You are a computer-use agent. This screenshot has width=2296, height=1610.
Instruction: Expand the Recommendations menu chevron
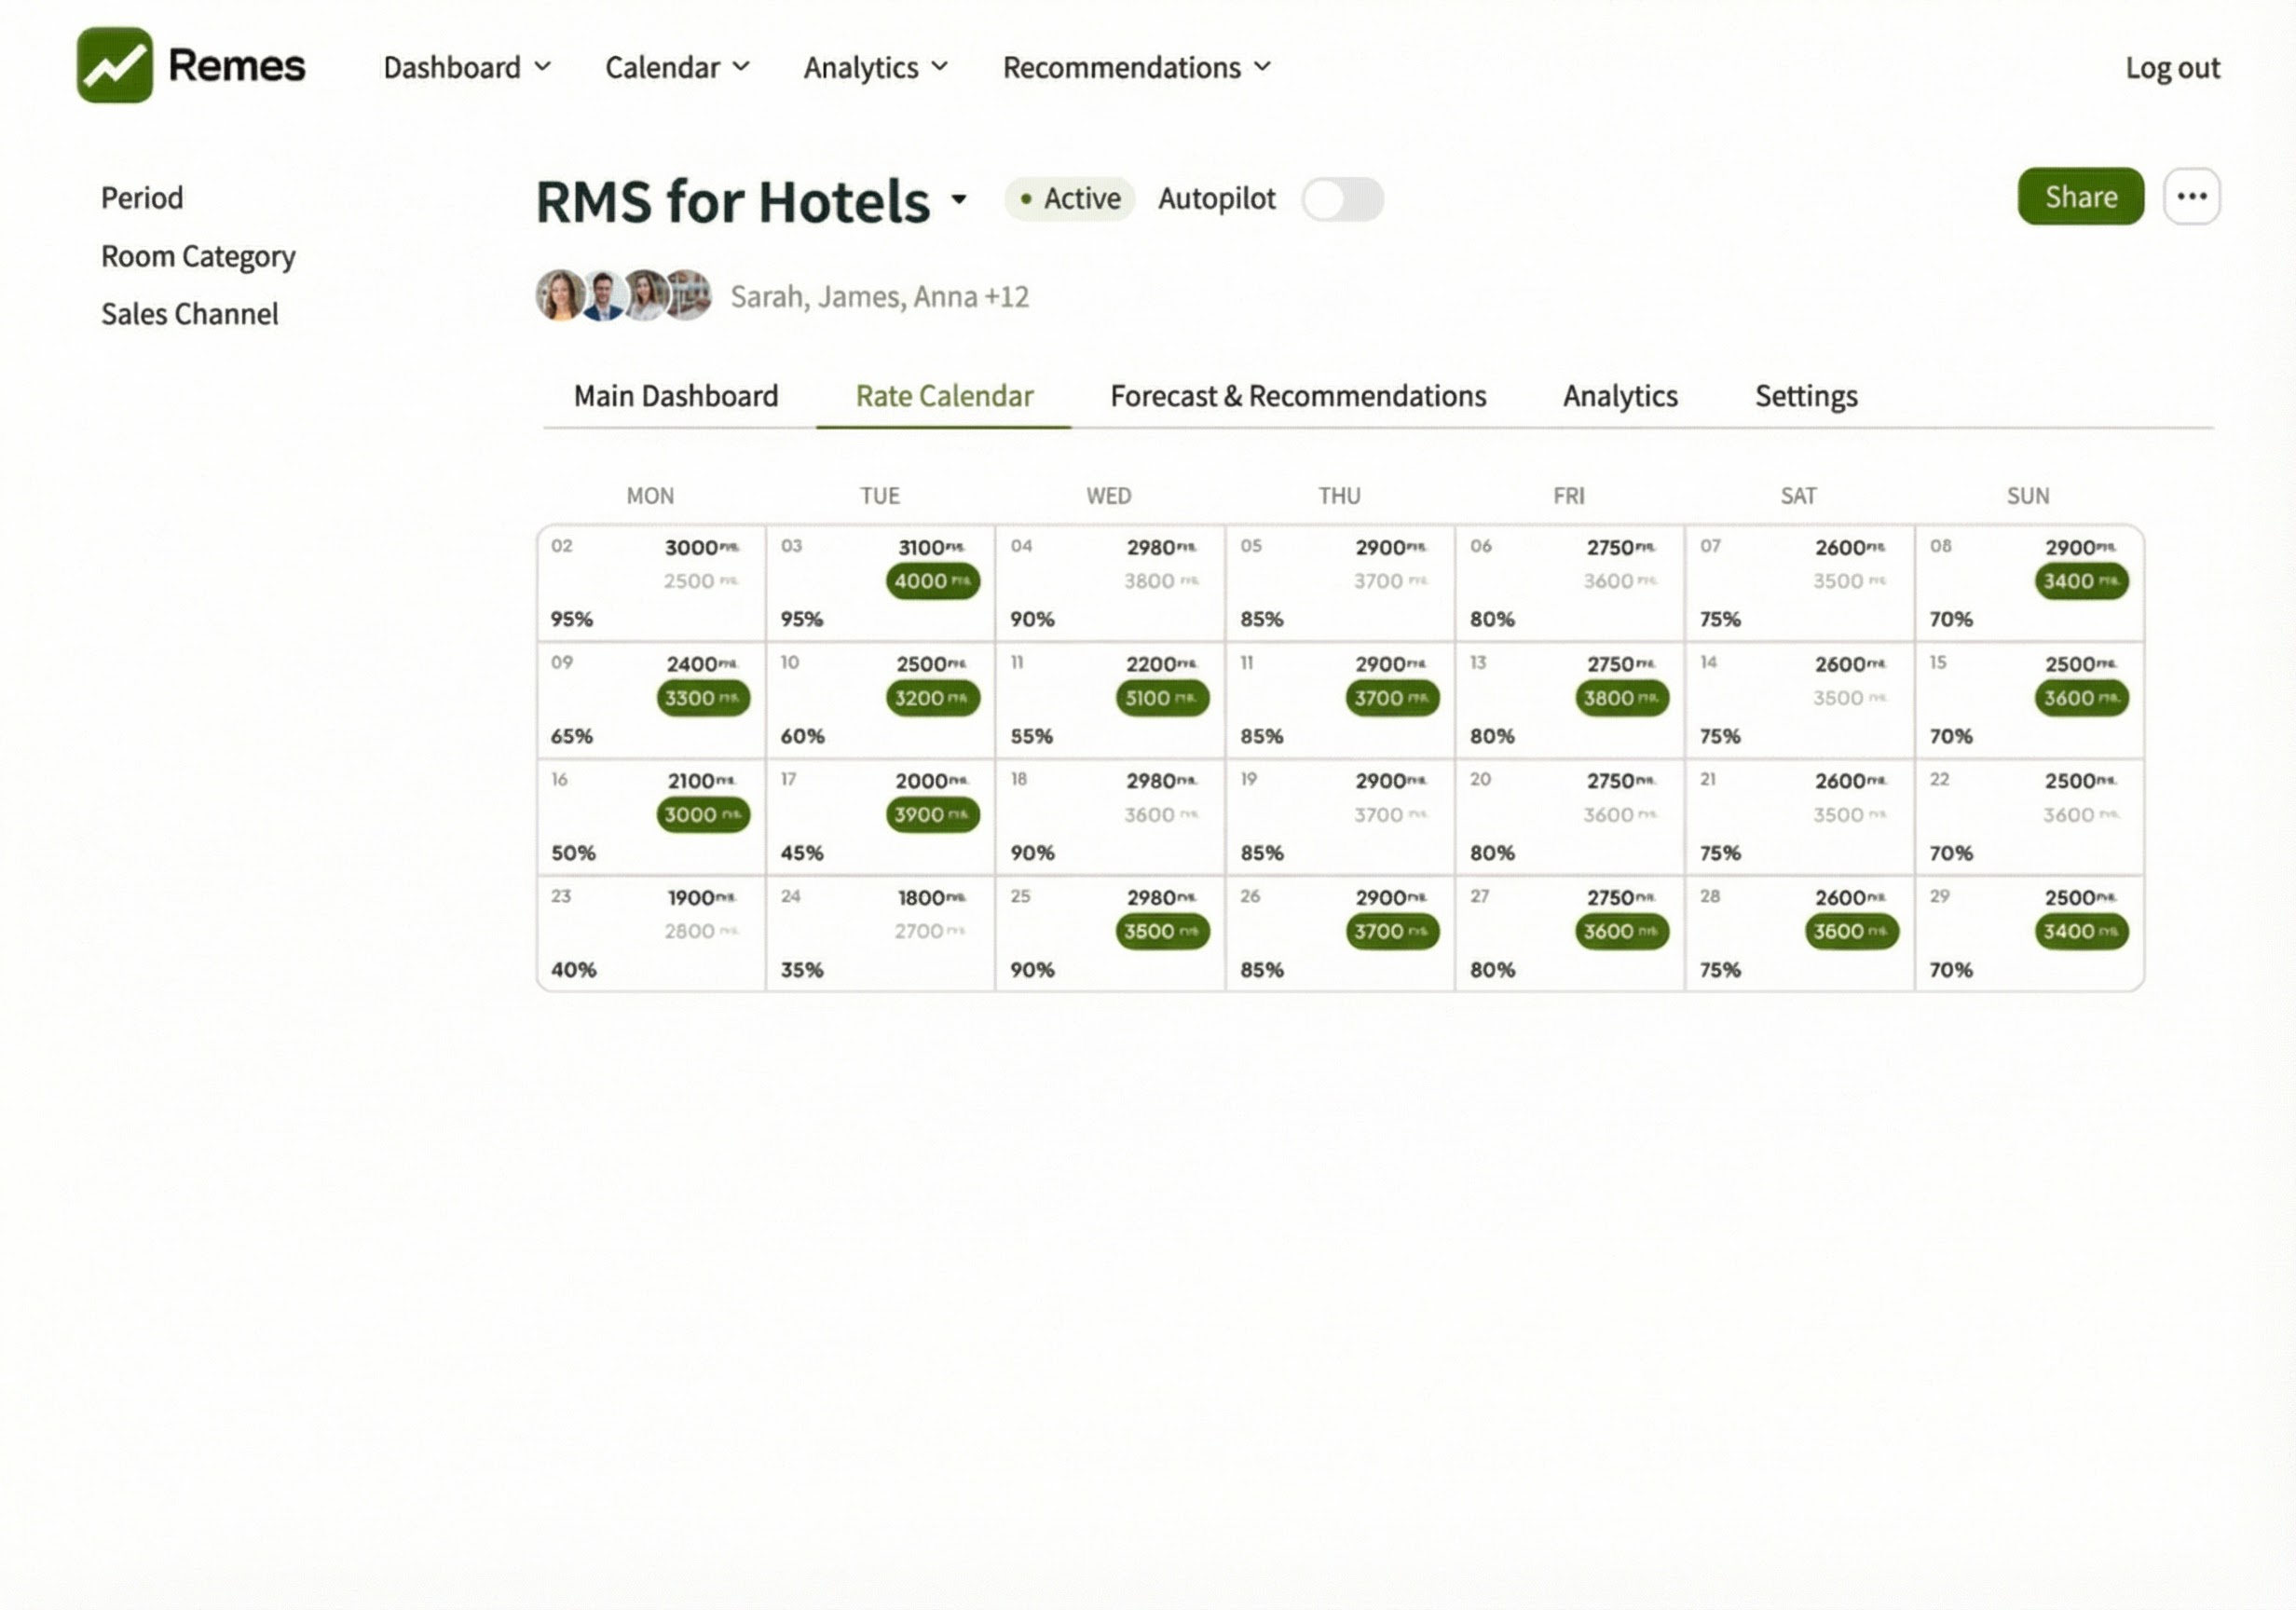[1263, 67]
